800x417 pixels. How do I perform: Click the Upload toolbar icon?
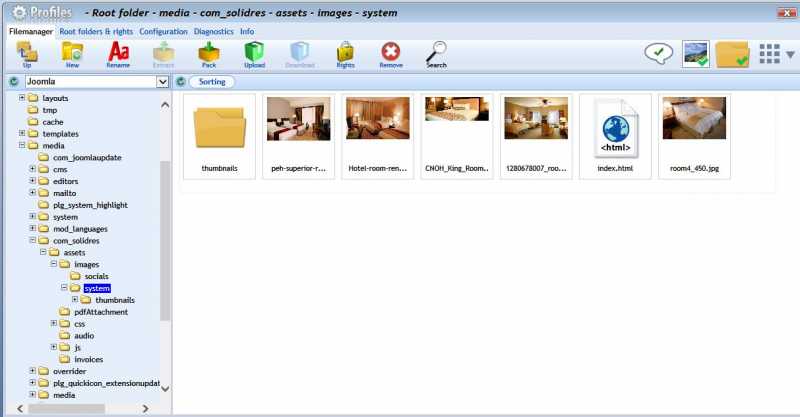[x=254, y=52]
